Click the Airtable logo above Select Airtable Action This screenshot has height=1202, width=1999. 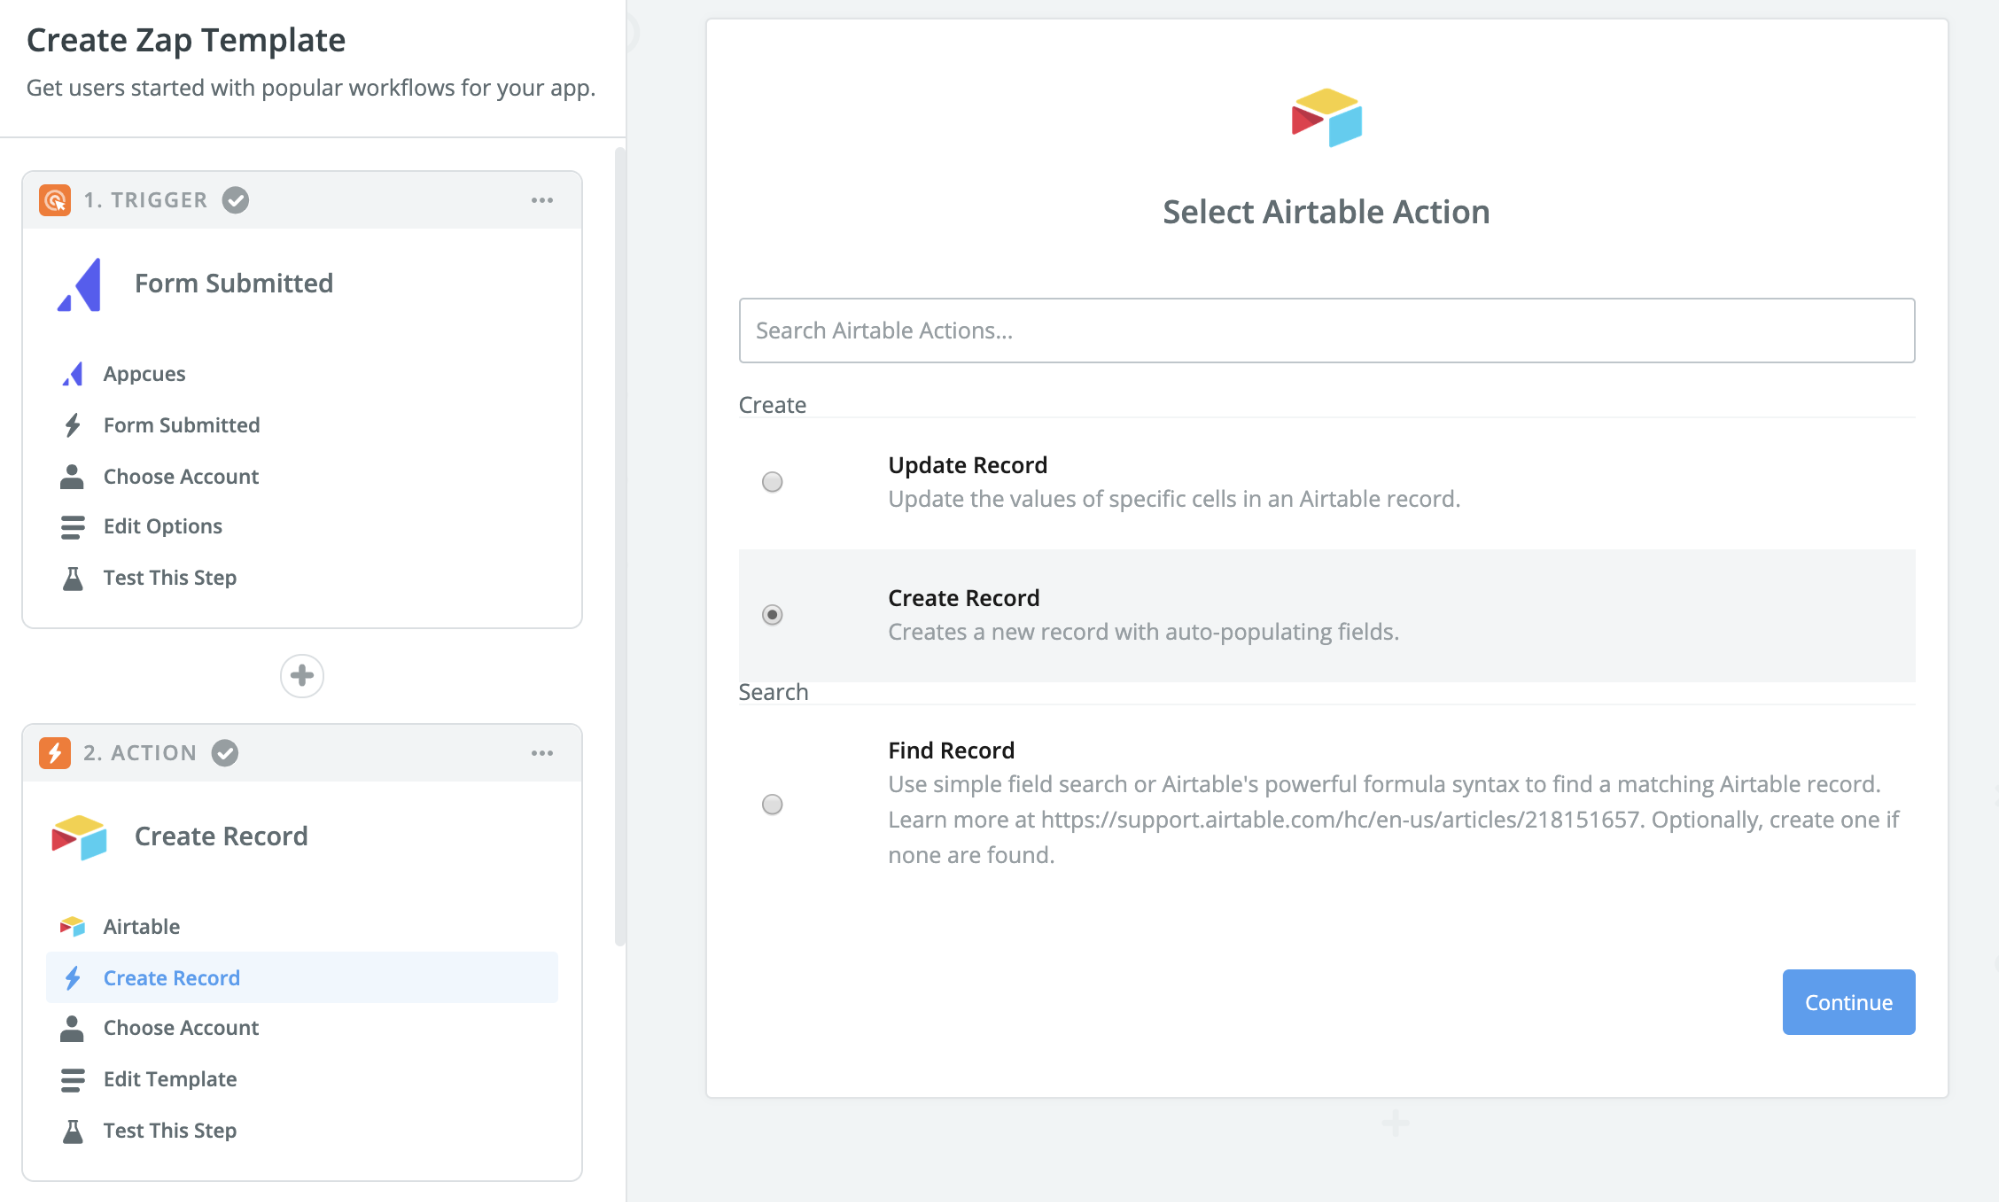coord(1327,118)
